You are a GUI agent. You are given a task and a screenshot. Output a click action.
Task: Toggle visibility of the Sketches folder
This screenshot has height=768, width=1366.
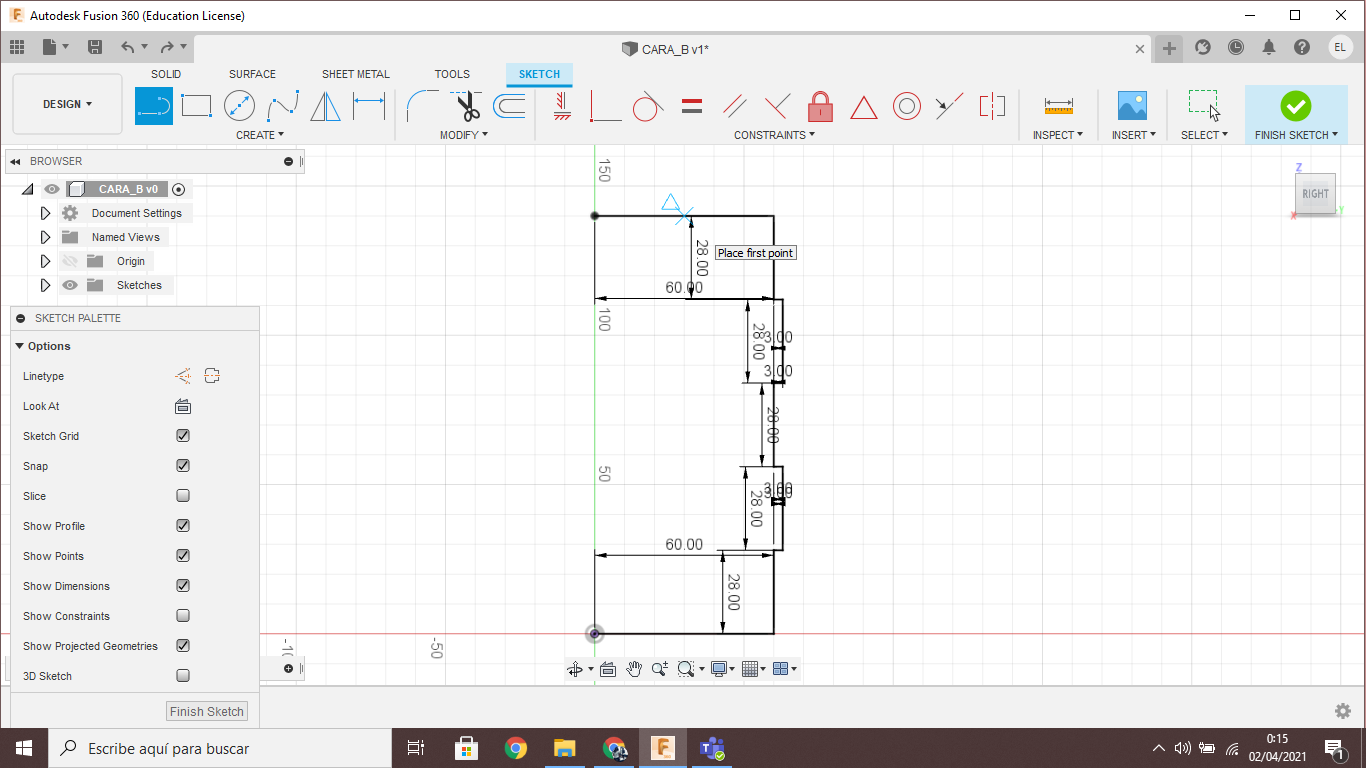(70, 285)
